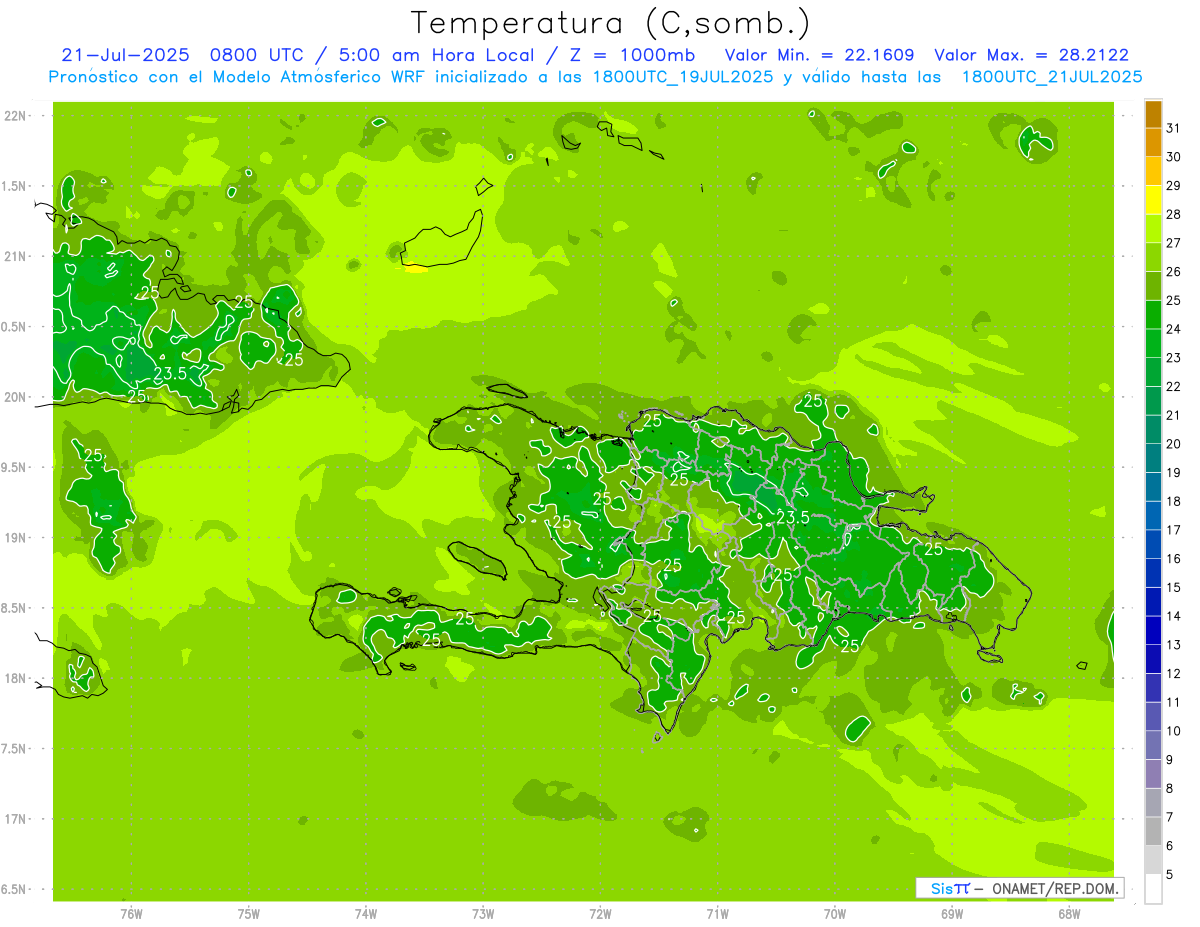Click the '22N' latitude axis label
Image resolution: width=1200 pixels, height=927 pixels.
[15, 116]
